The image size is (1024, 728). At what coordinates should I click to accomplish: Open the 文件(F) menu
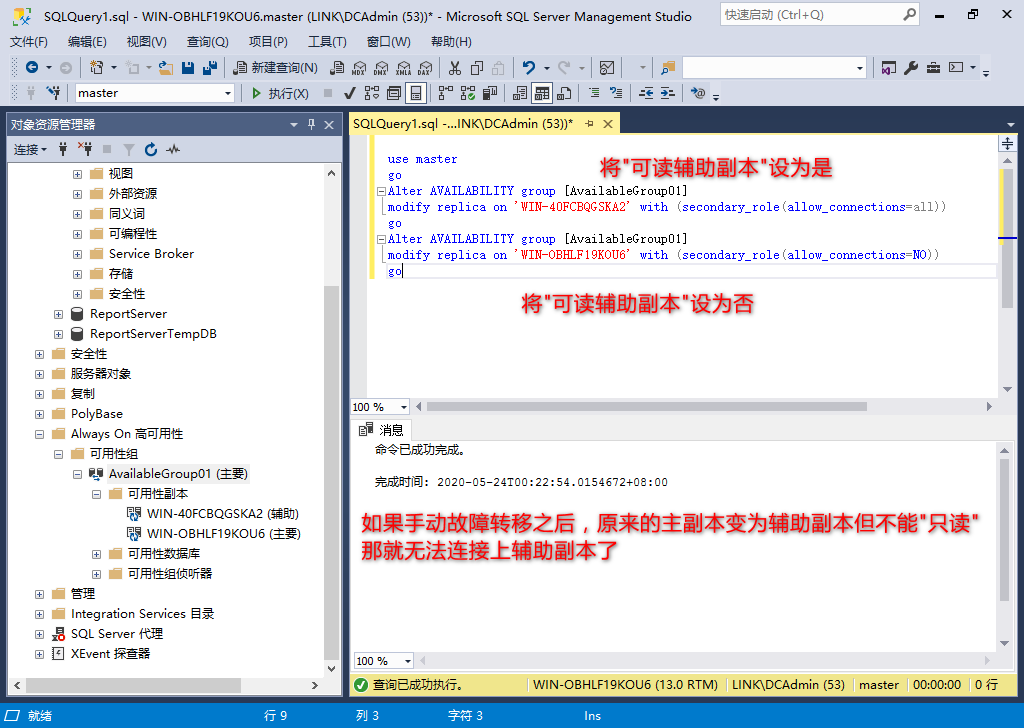[29, 42]
